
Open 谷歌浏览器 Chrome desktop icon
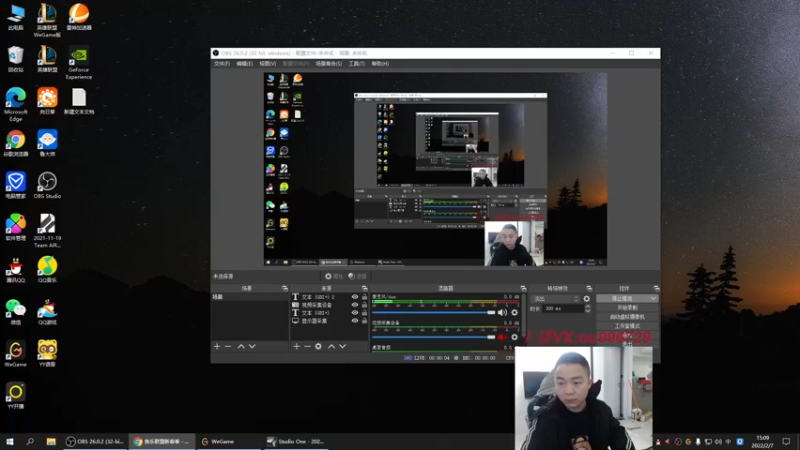click(x=16, y=143)
